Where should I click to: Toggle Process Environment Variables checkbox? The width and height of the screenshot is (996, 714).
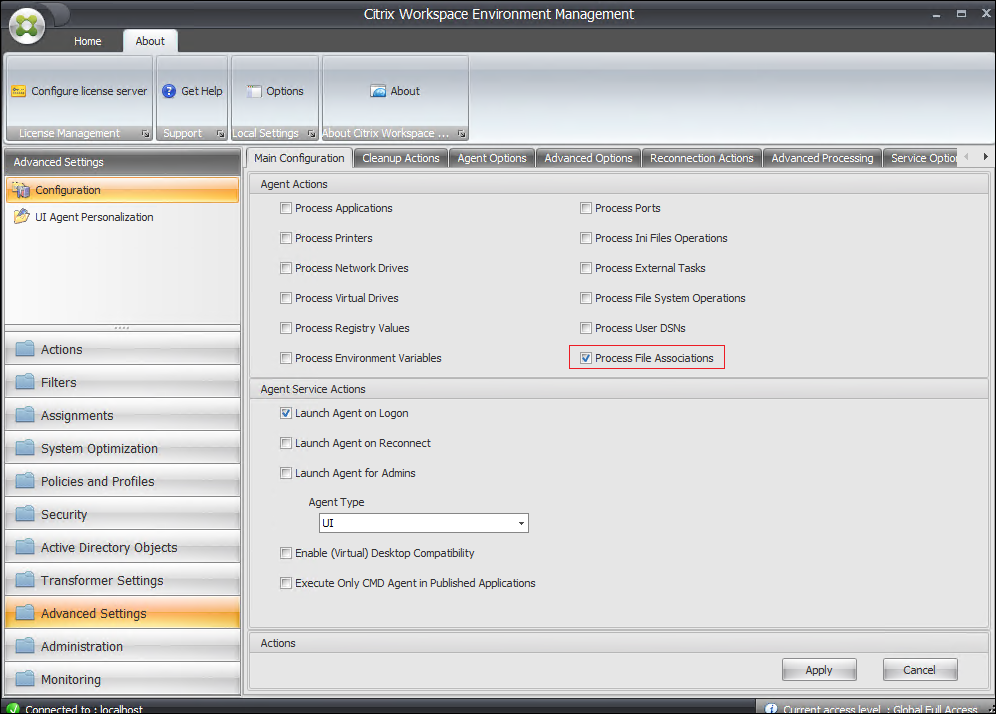(286, 358)
